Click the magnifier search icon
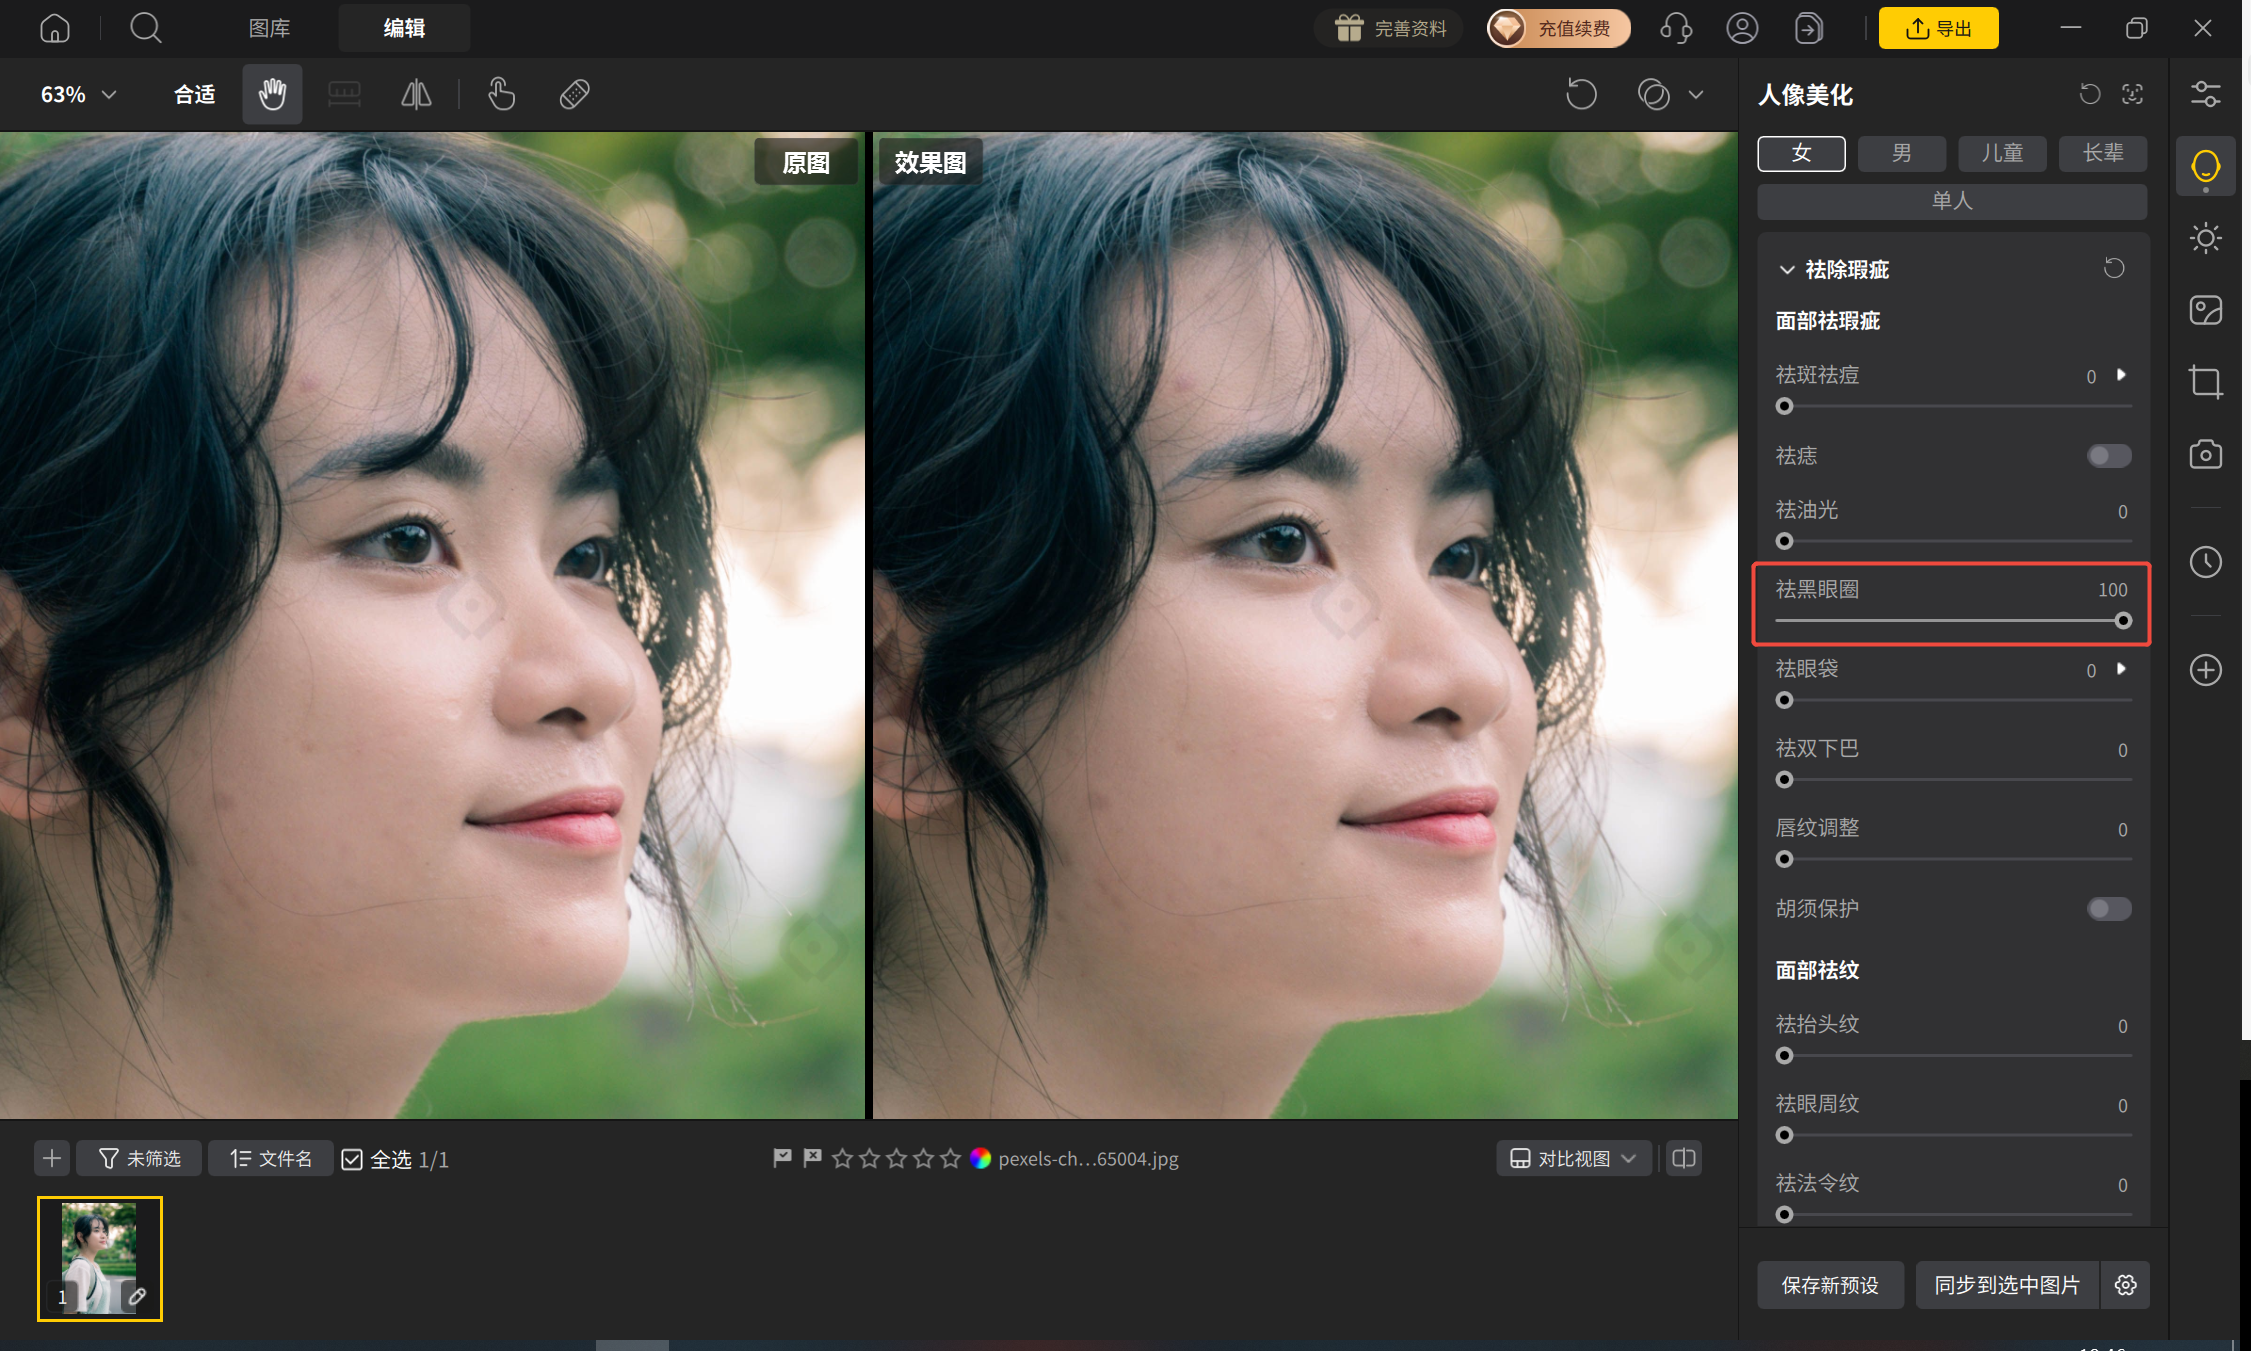Viewport: 2251px width, 1351px height. tap(146, 28)
